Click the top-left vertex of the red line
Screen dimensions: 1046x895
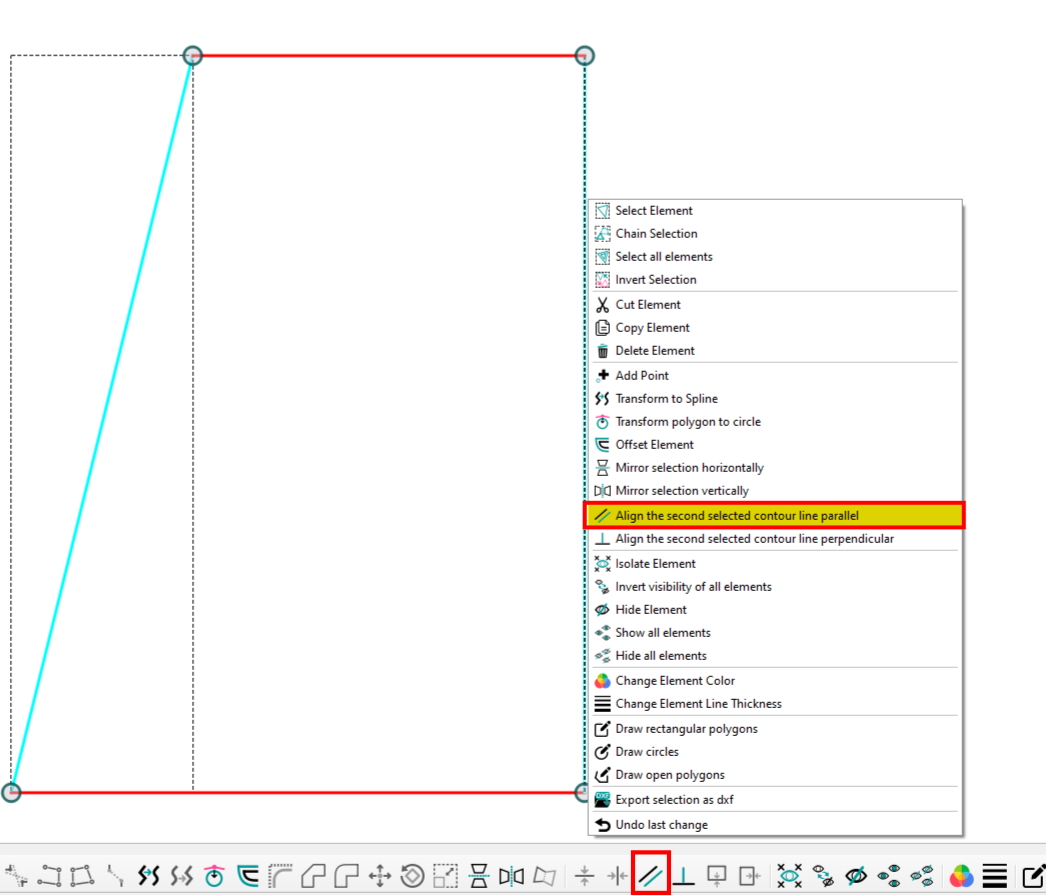[x=193, y=56]
